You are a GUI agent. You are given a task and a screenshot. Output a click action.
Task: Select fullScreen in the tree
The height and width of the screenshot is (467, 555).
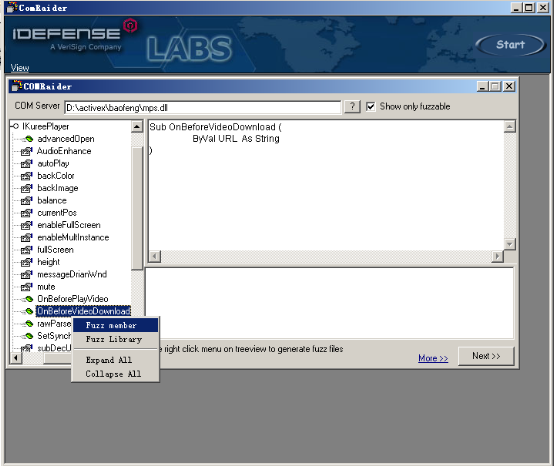coord(55,250)
